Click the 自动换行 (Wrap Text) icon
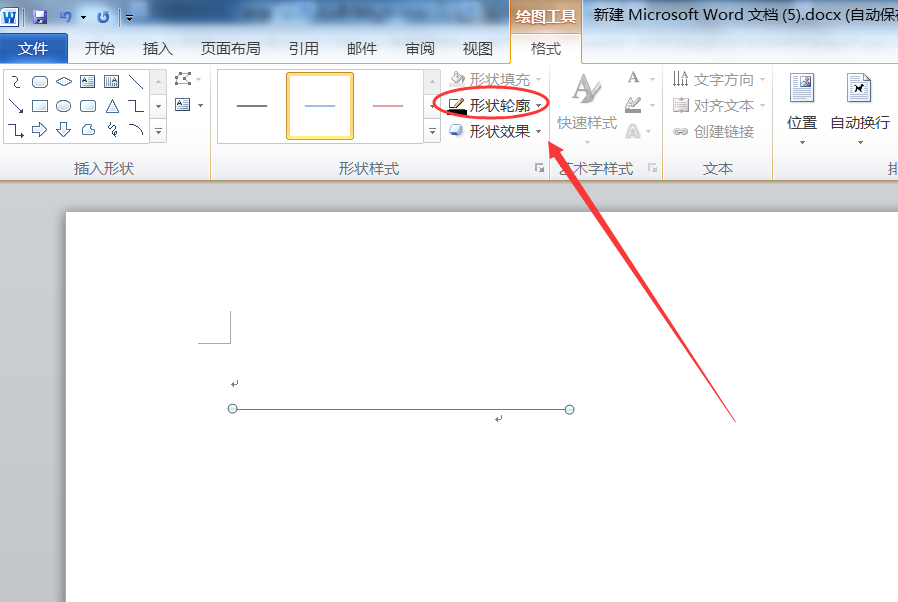898x602 pixels. pos(859,89)
